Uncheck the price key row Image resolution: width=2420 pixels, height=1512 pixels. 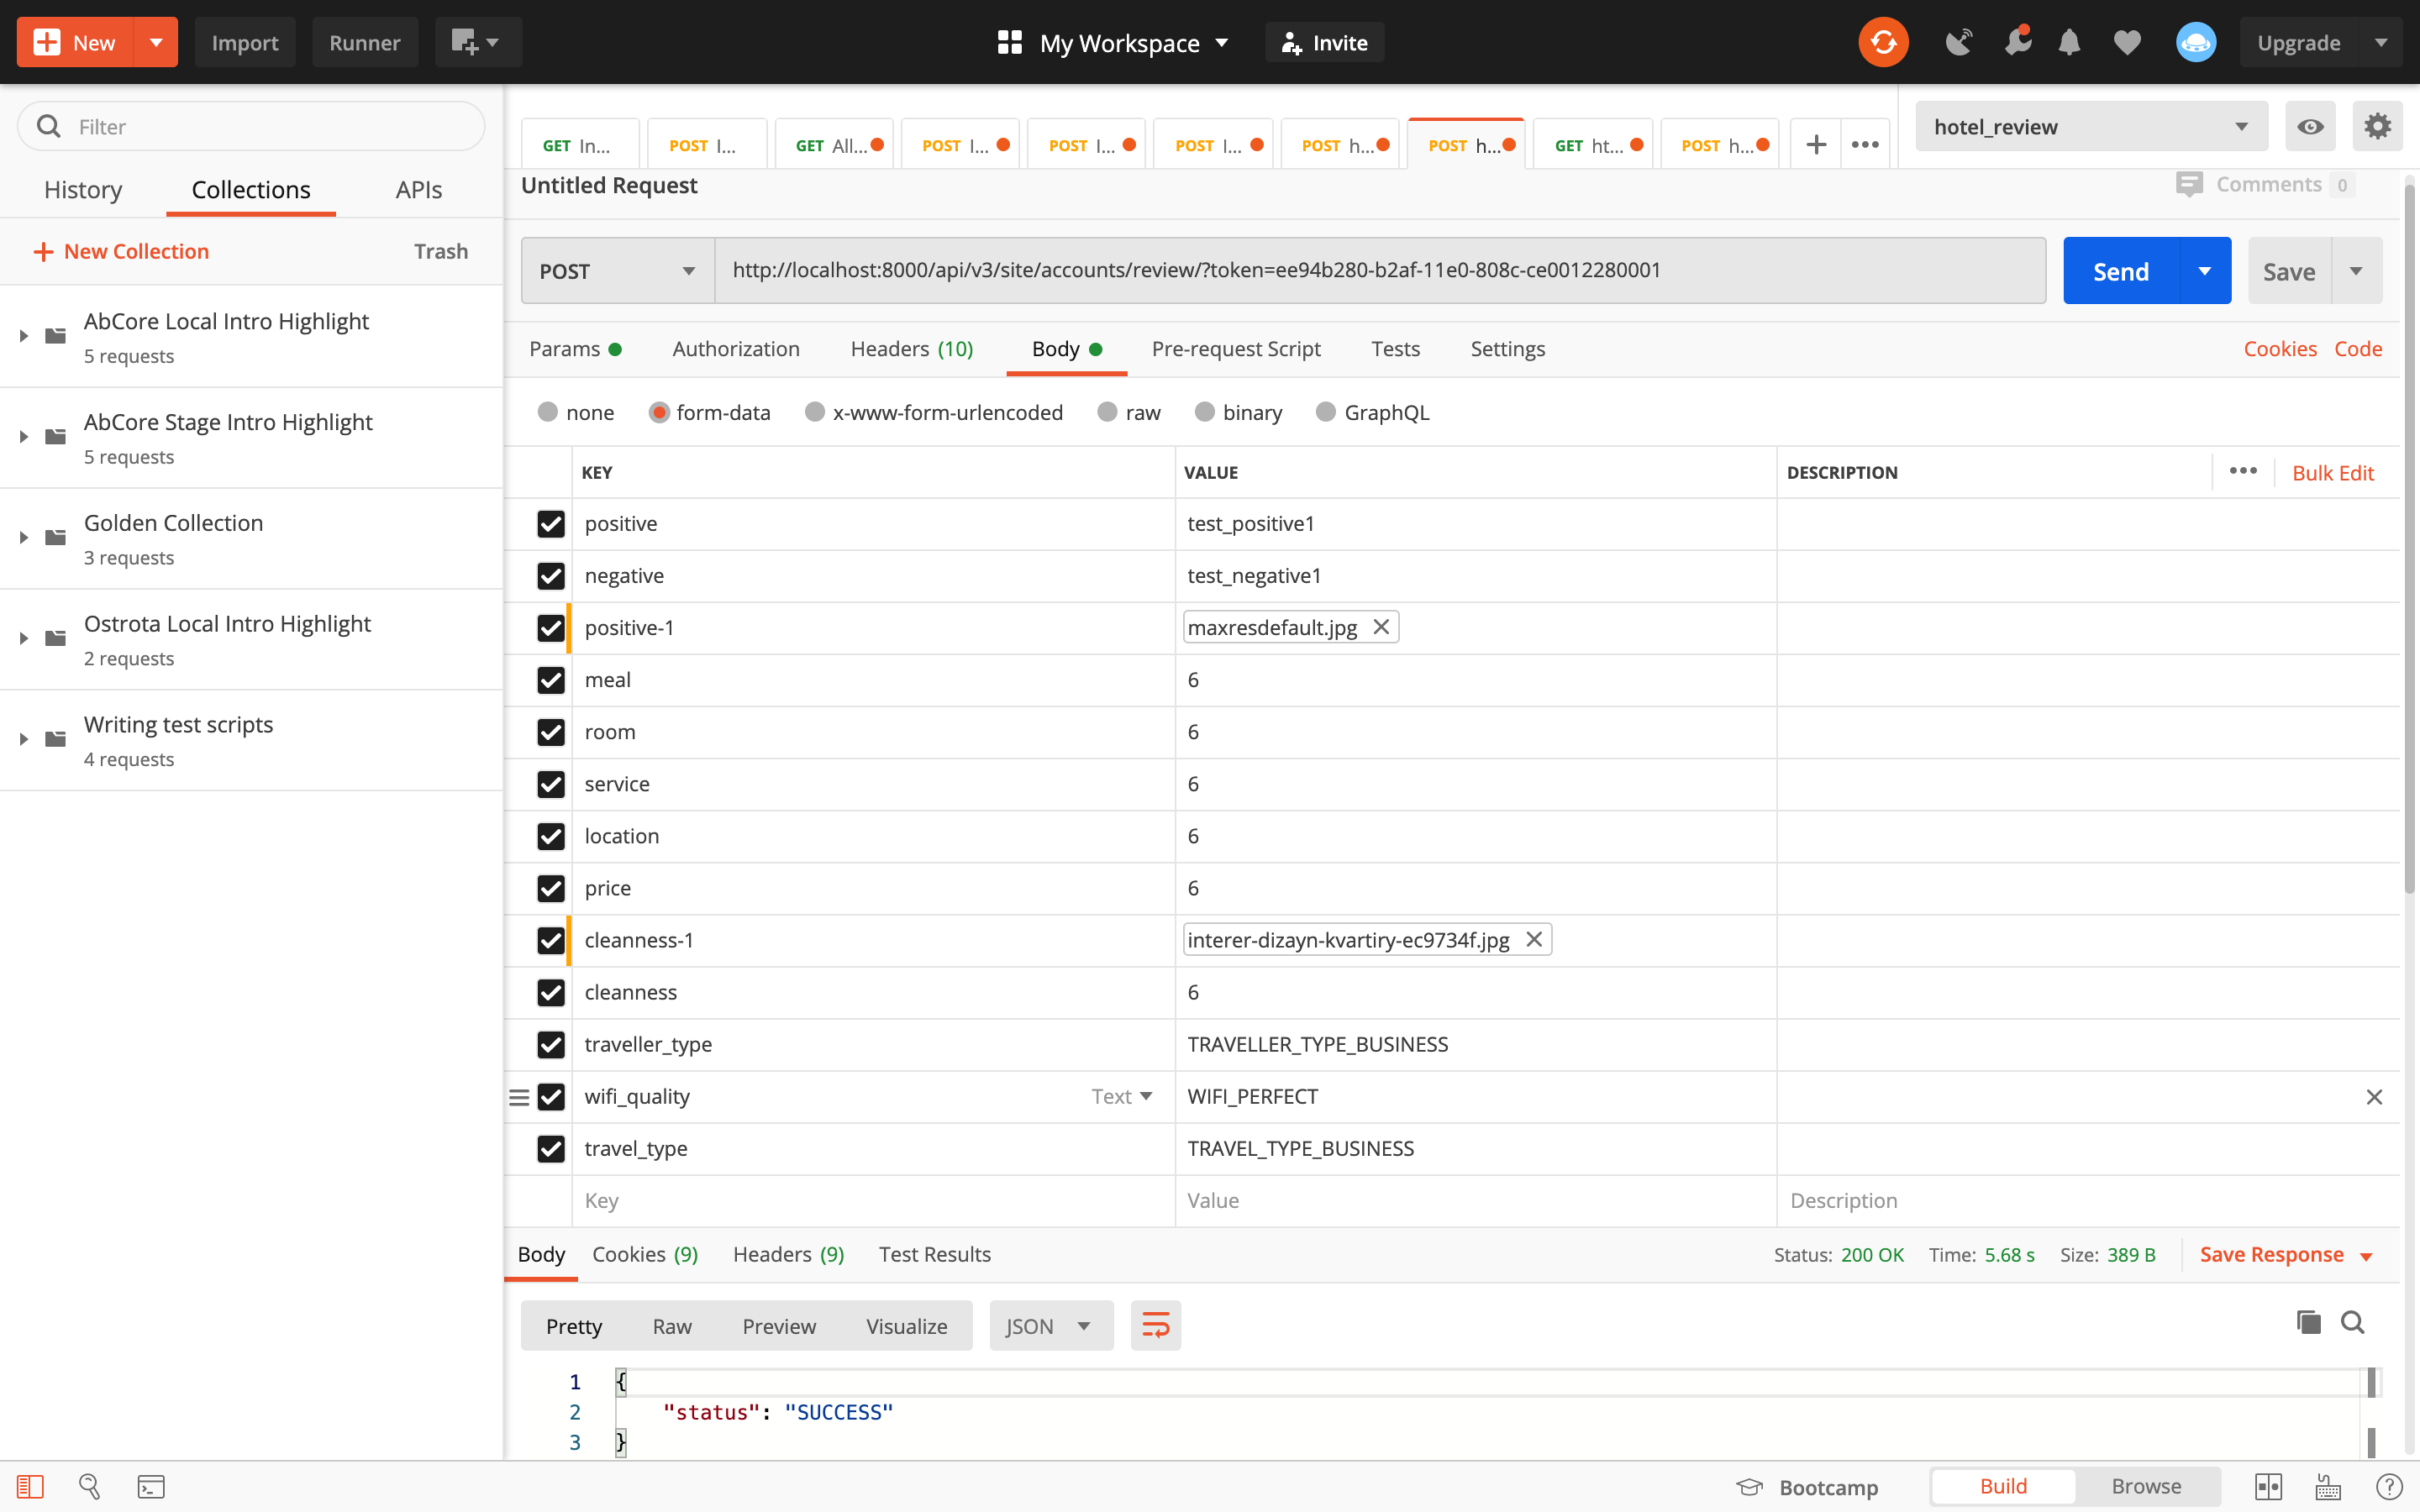[x=551, y=888]
